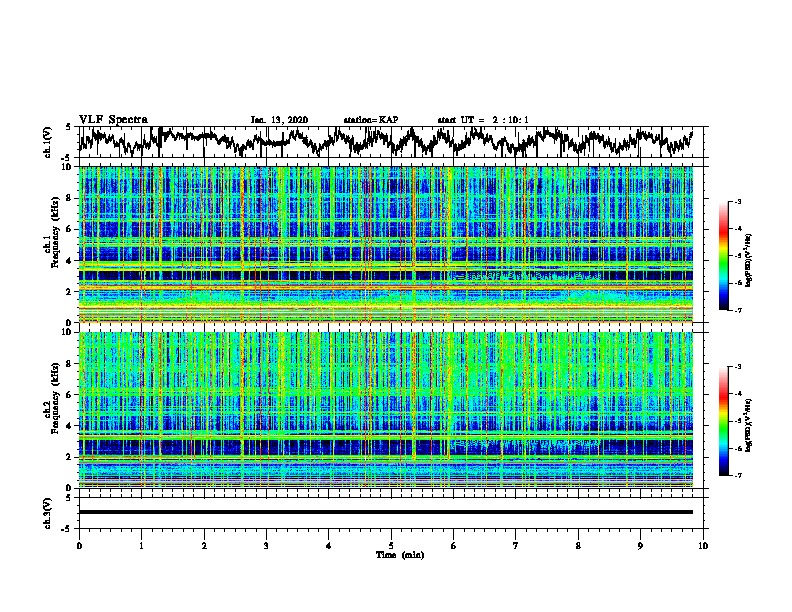Click the log(PSD) label beside ch.2 colorbar
The image size is (792, 612).
point(749,425)
